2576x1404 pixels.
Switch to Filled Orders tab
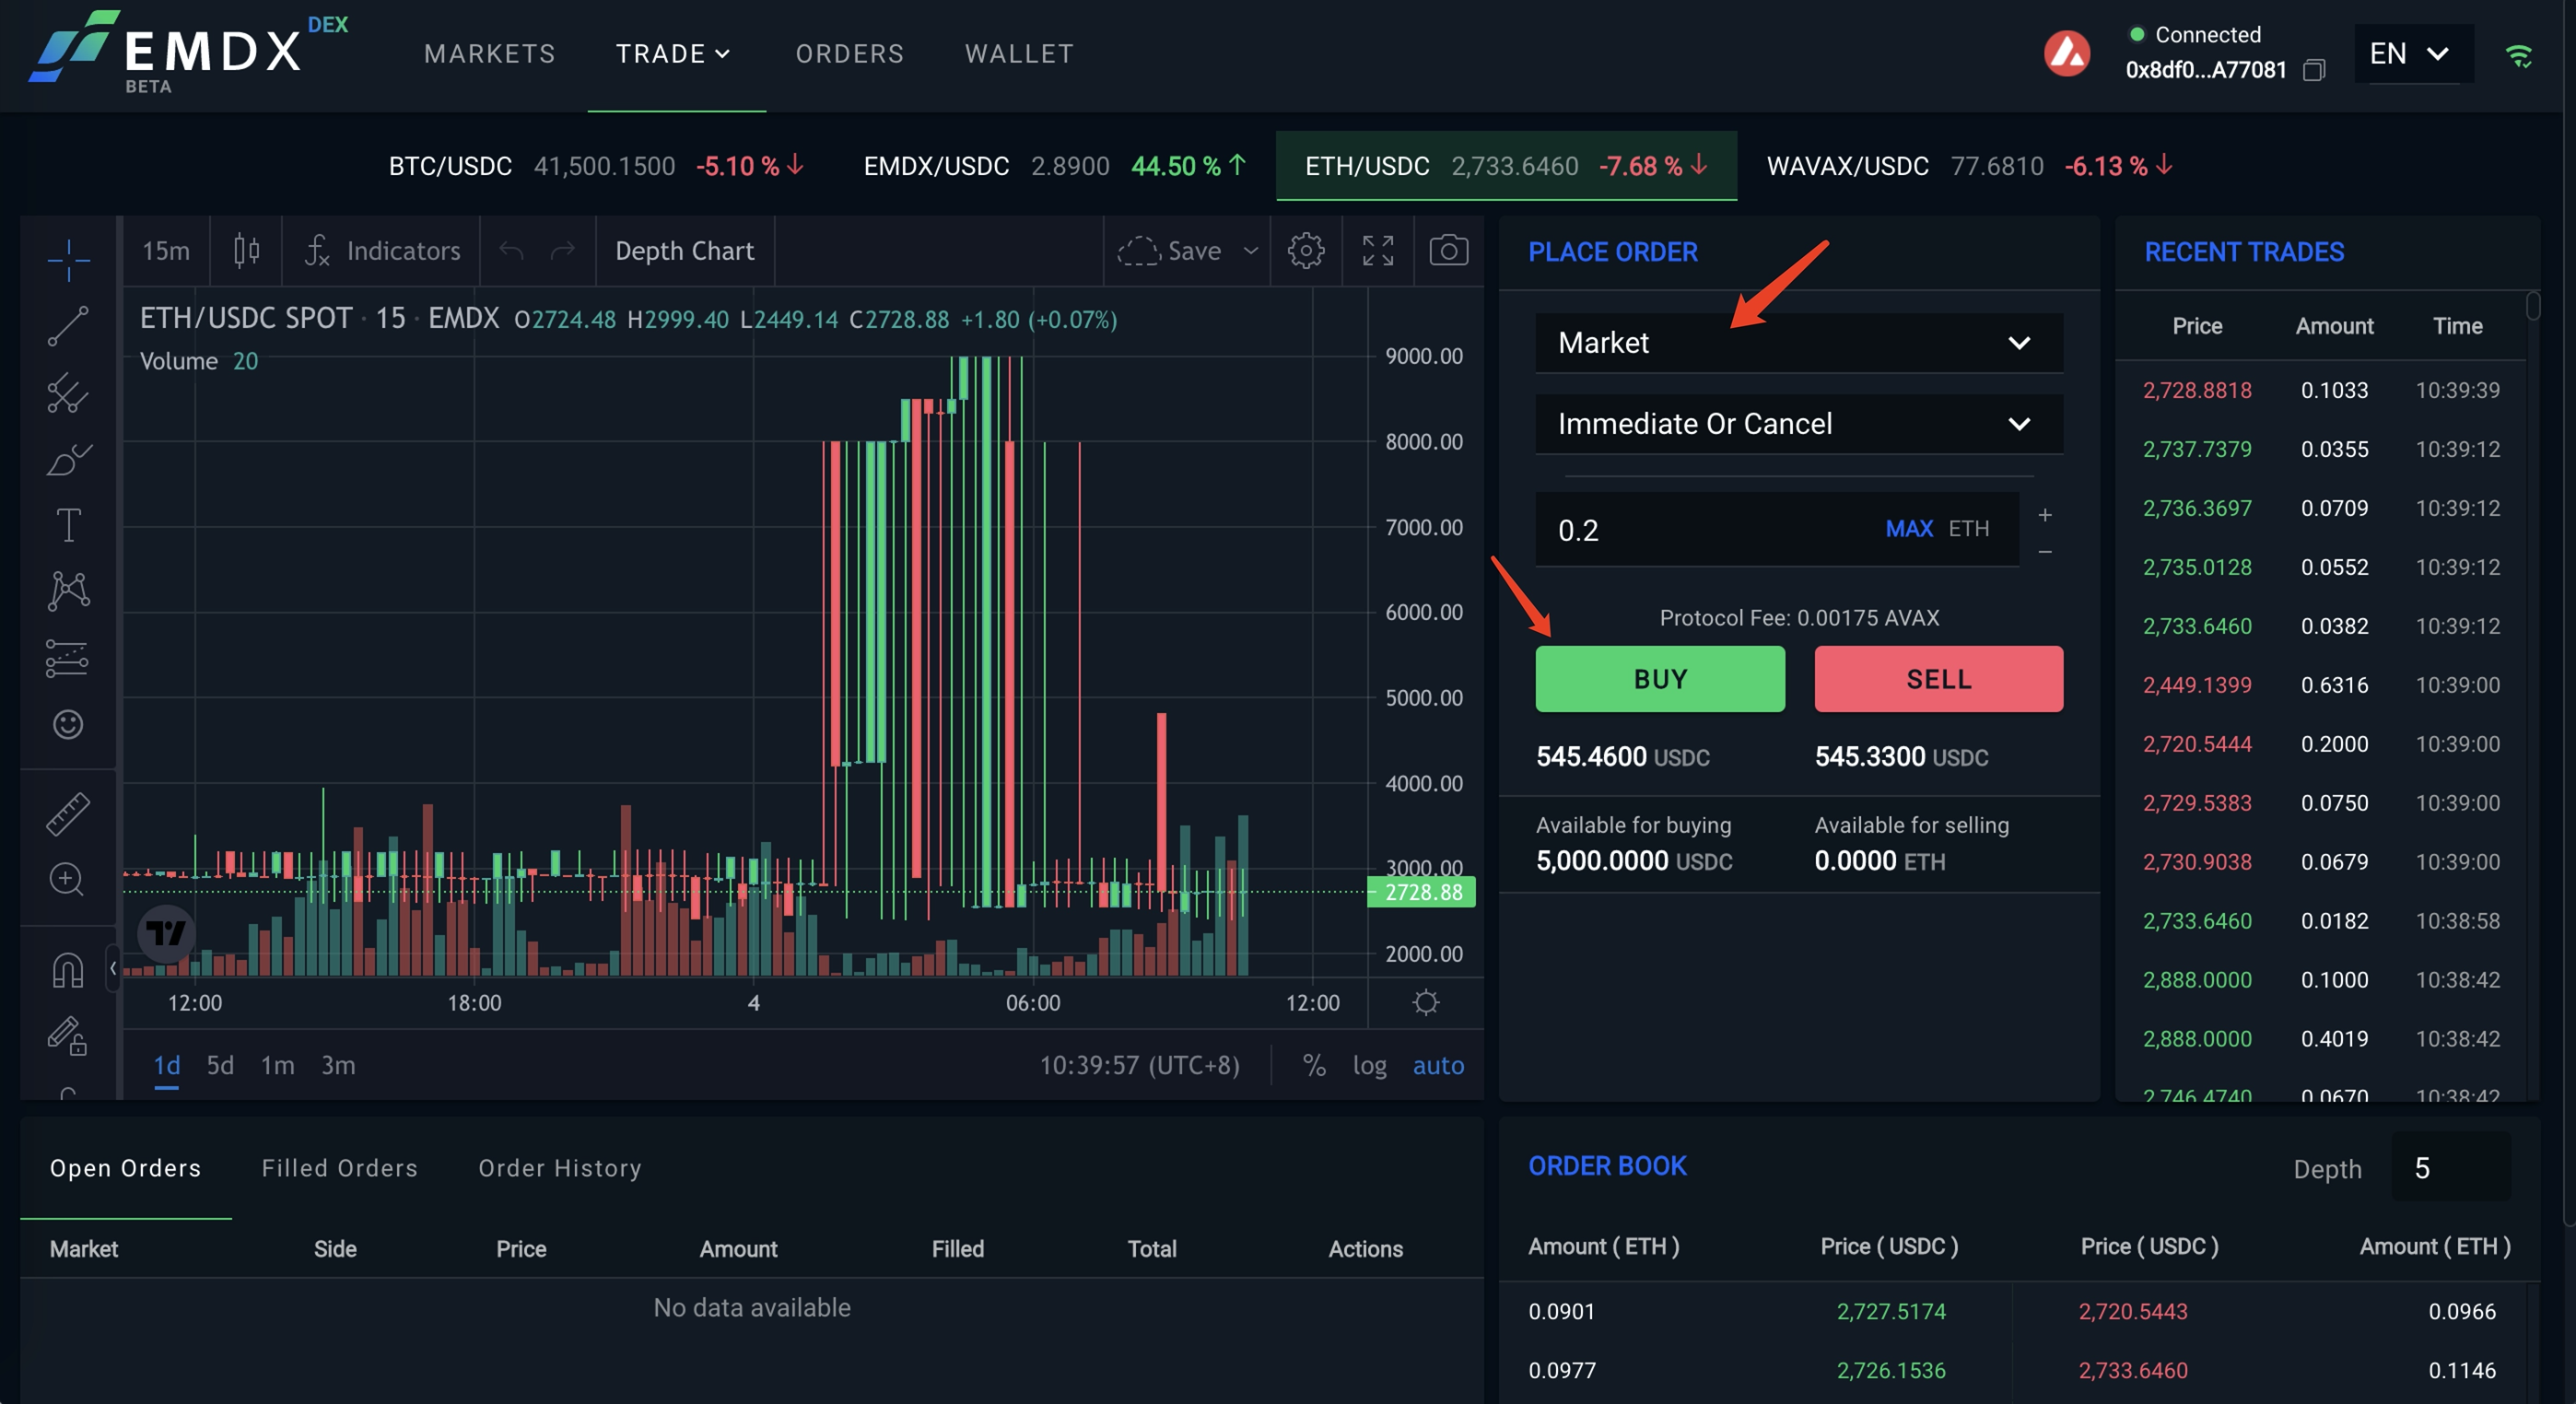click(x=339, y=1168)
